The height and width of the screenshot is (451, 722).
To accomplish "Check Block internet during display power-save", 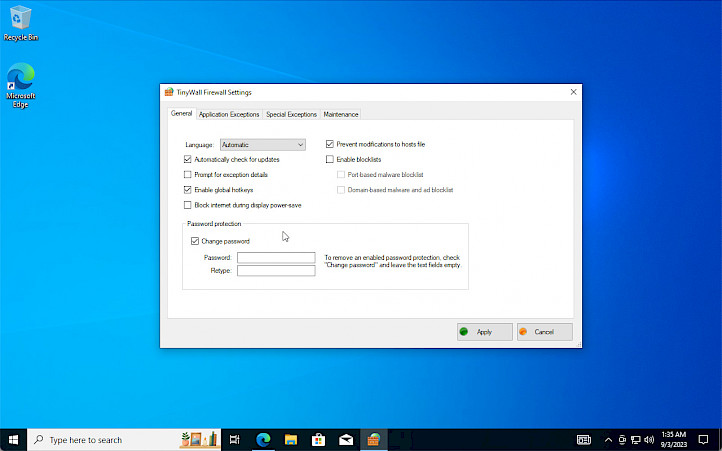I will coord(187,205).
